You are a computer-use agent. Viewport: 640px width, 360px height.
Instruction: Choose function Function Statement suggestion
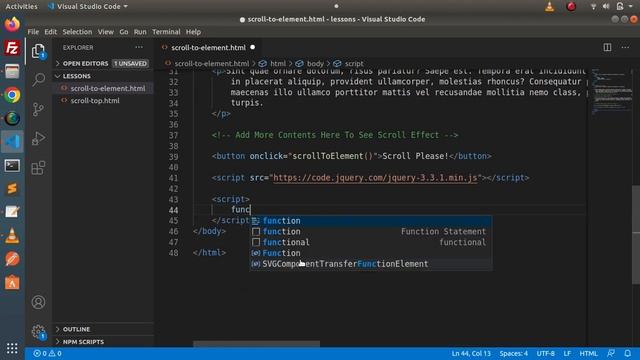tap(371, 231)
